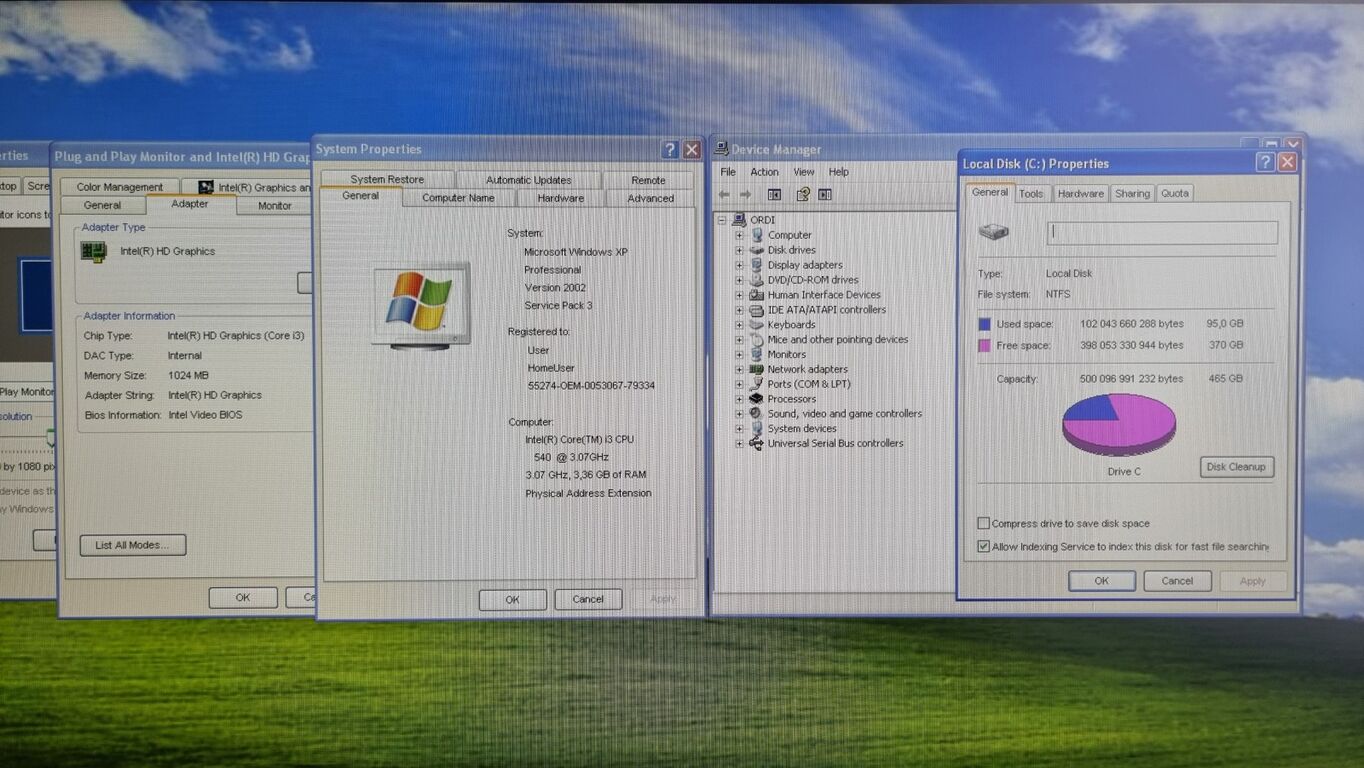Switch to System Restore tab
The image size is (1364, 768).
pos(387,180)
